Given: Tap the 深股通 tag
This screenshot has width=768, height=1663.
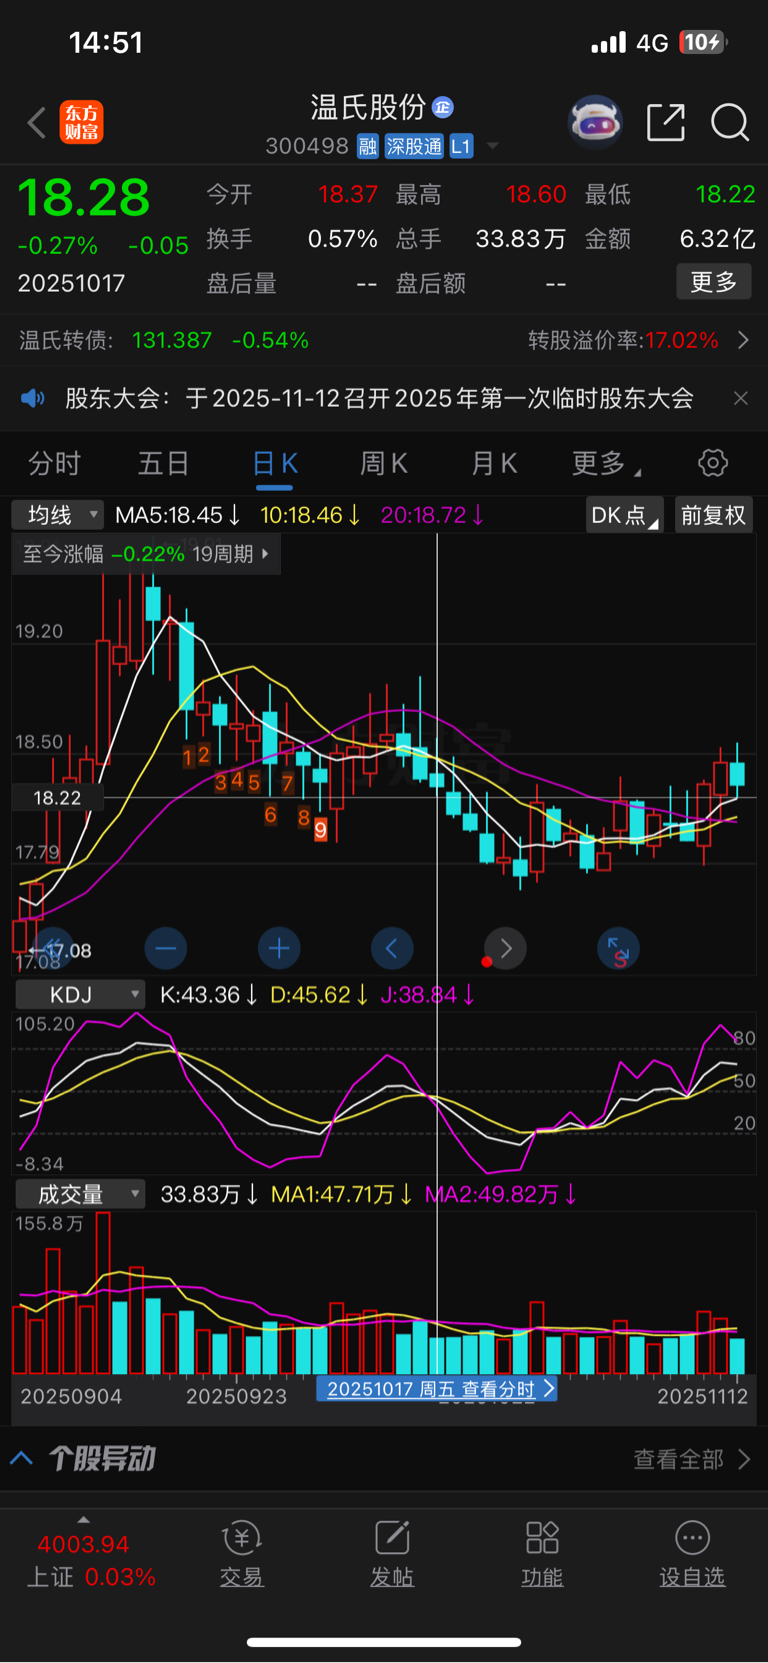Looking at the screenshot, I should click(x=414, y=147).
